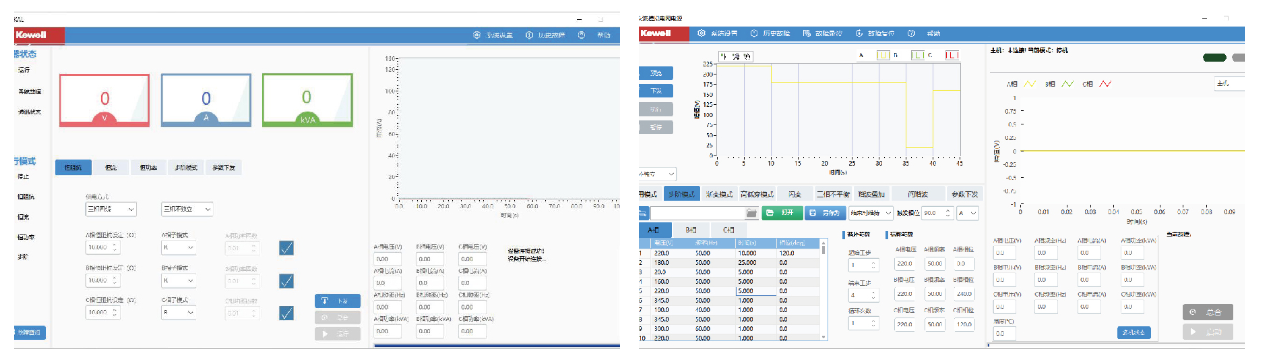
Task: Toggle the A-phase row checkbox
Action: coord(286,248)
